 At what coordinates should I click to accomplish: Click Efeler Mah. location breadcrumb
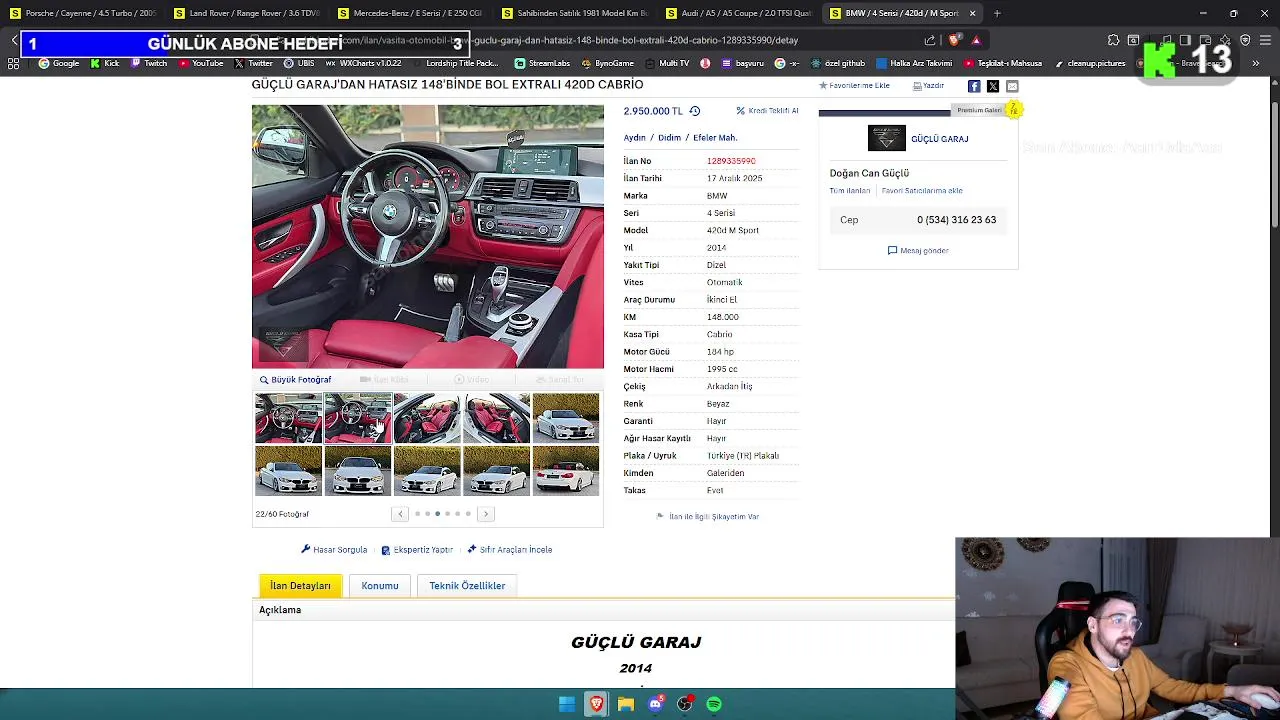(715, 138)
